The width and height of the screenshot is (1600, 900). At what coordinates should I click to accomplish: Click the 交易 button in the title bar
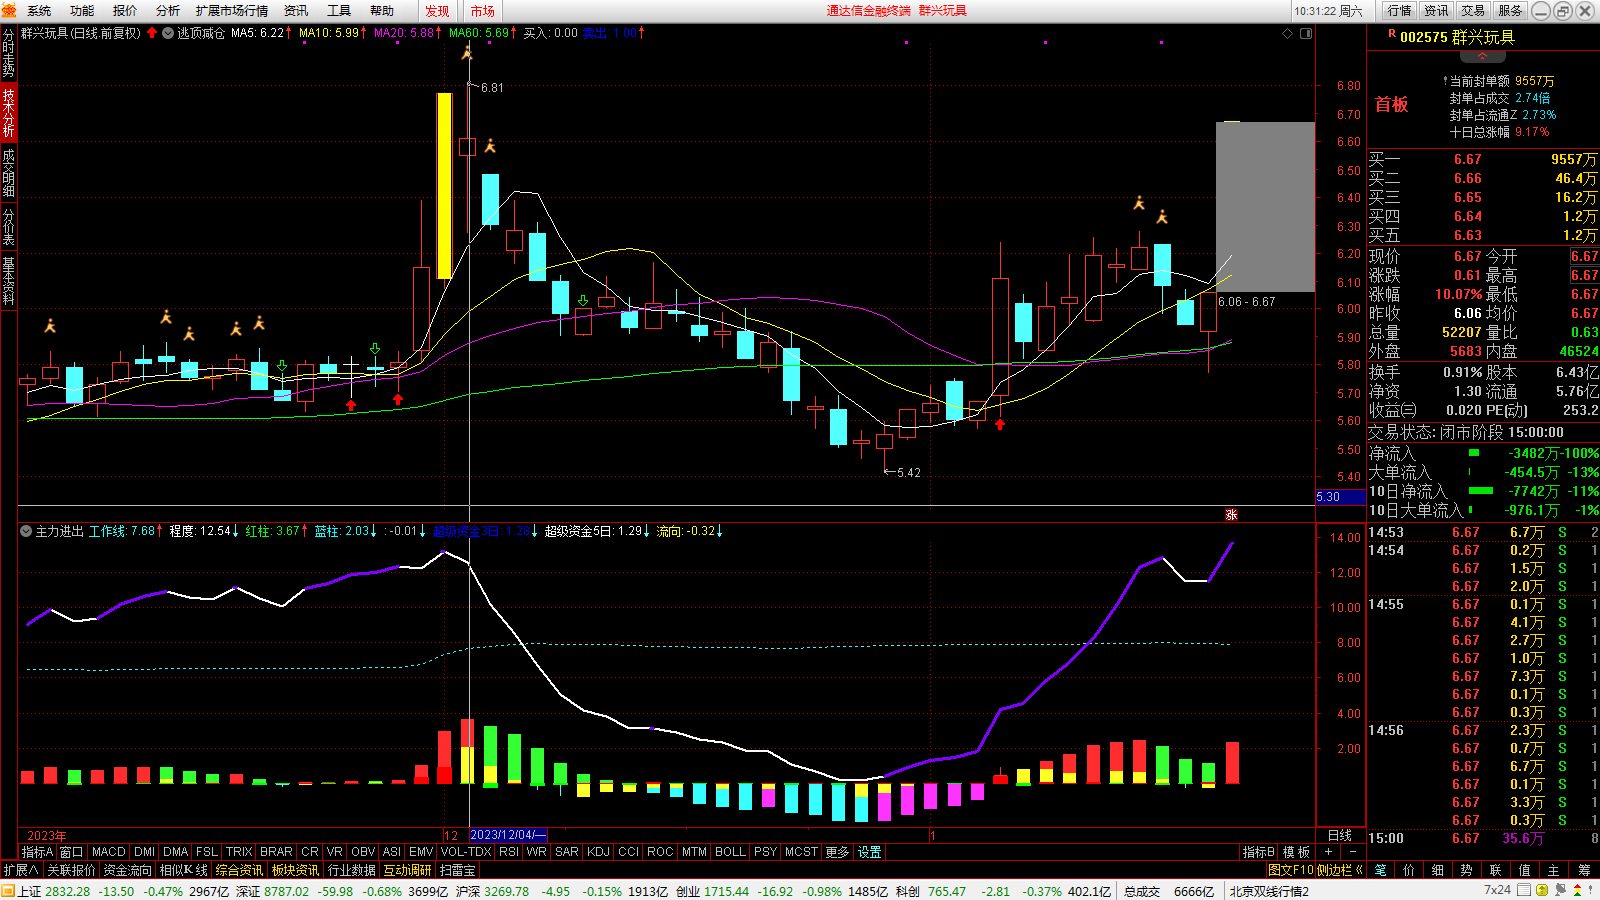coord(1473,11)
